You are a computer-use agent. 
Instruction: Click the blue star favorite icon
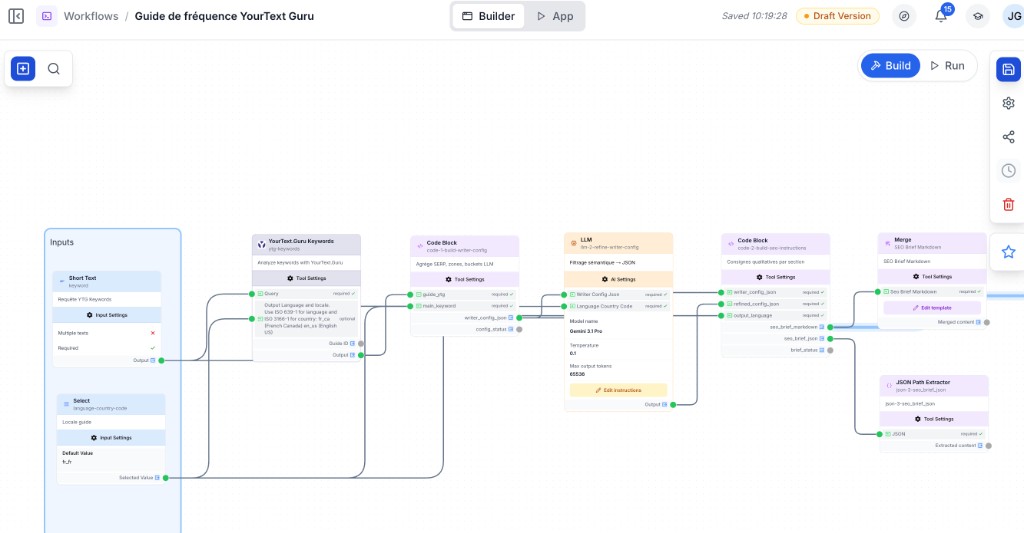[1008, 251]
